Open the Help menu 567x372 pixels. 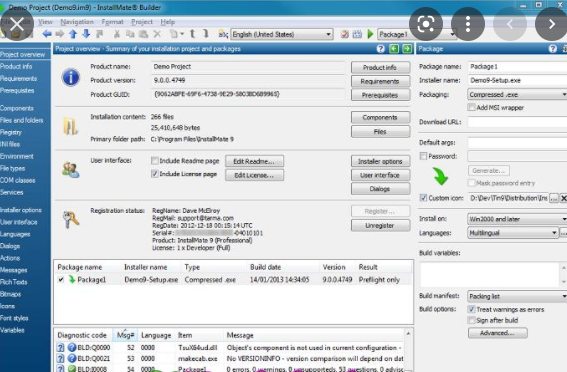pos(168,22)
